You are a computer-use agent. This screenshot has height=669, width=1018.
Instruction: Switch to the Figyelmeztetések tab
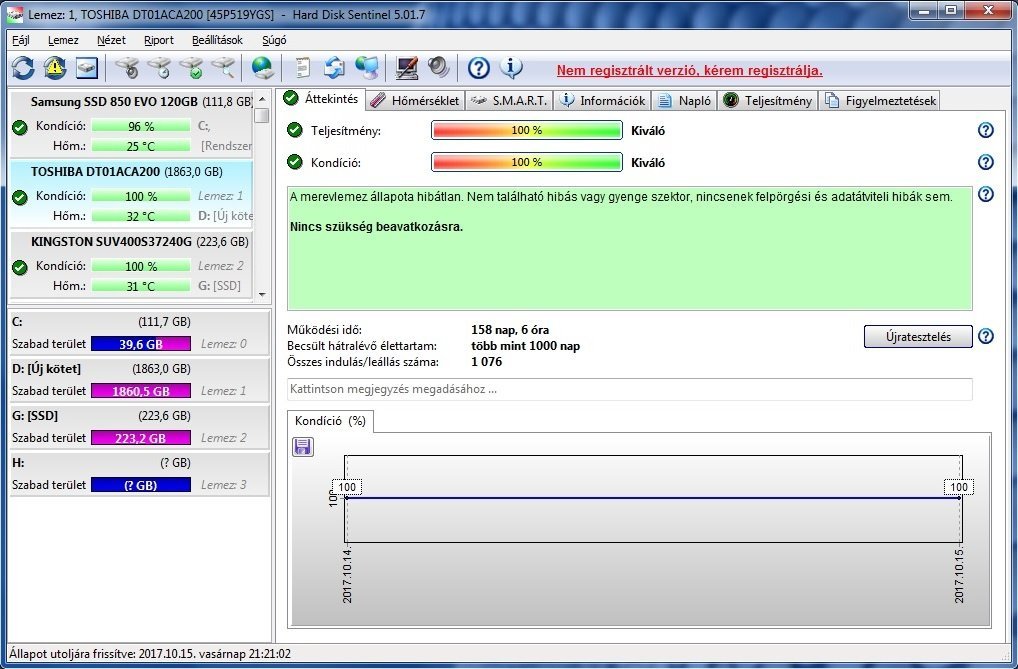(x=880, y=101)
